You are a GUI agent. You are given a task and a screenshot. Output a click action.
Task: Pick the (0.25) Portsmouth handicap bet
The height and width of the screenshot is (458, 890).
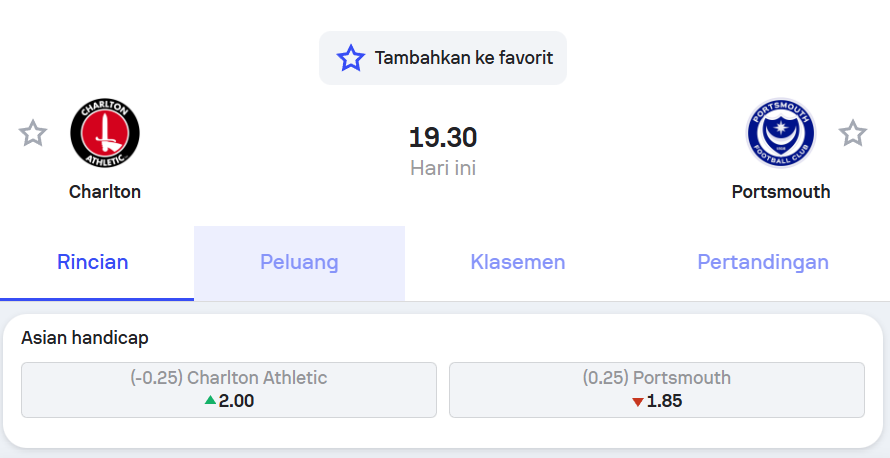pyautogui.click(x=657, y=390)
